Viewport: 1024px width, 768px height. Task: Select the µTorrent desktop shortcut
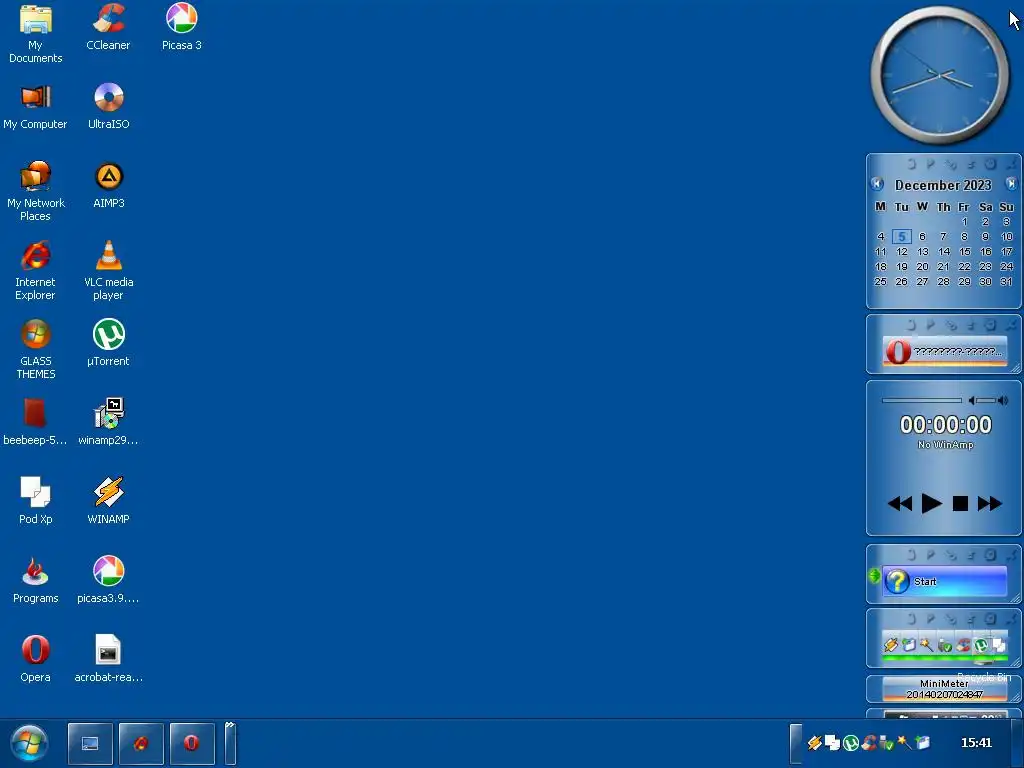pyautogui.click(x=108, y=344)
